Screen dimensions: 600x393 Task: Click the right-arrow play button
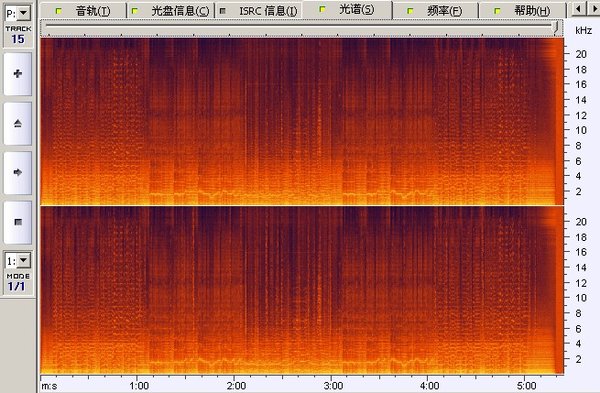(x=18, y=173)
